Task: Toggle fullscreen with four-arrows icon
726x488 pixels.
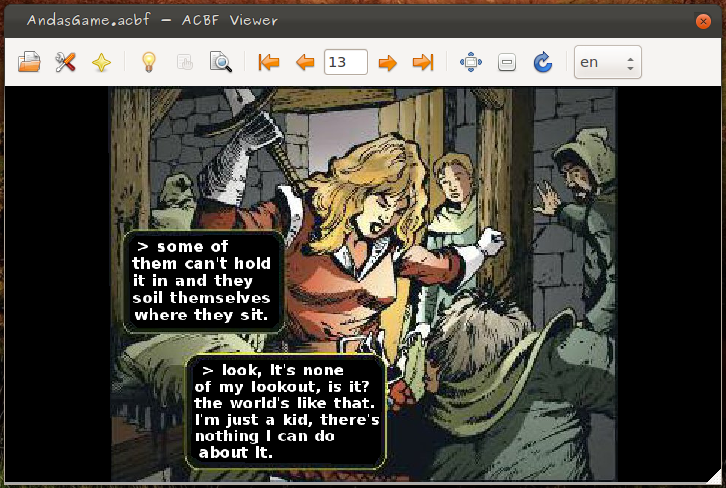Action: (471, 62)
